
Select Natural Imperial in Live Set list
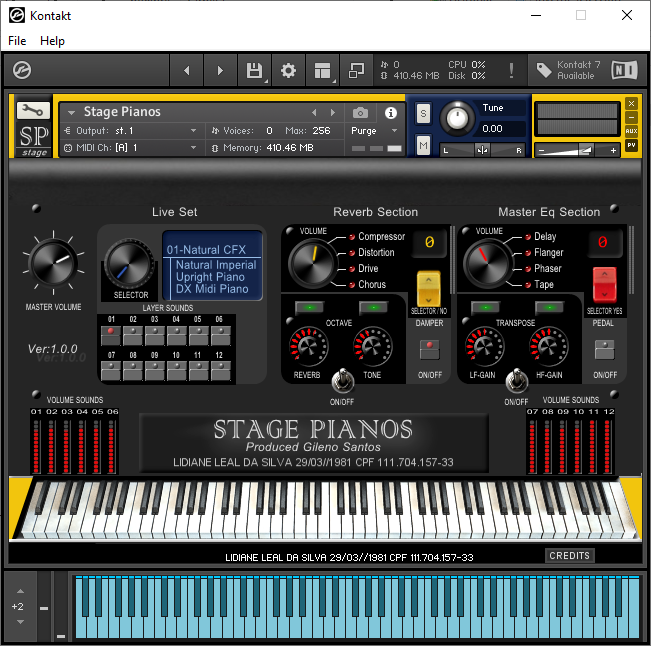(x=216, y=265)
